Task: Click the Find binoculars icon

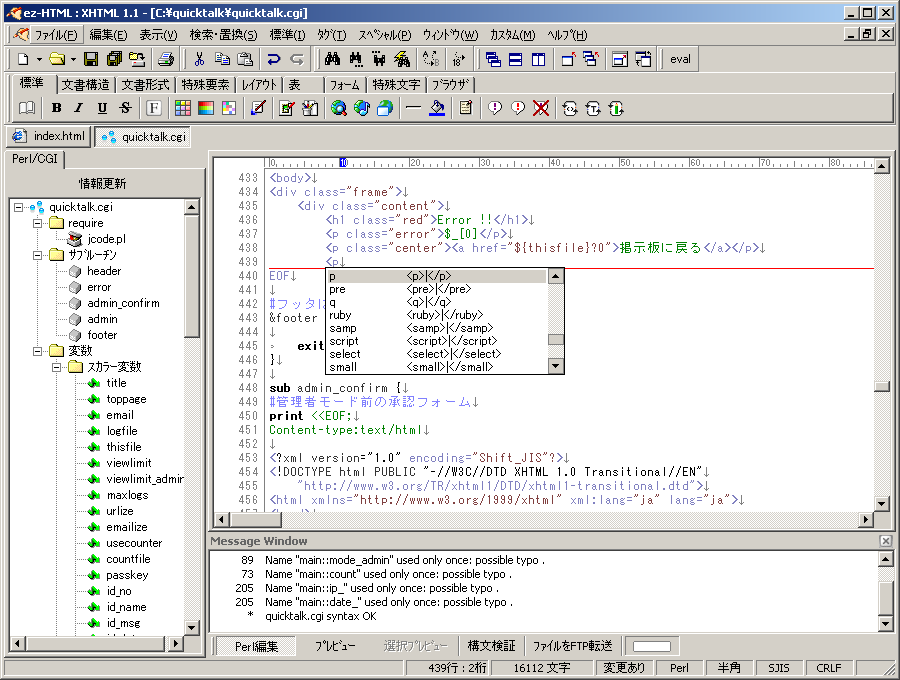Action: tap(332, 59)
